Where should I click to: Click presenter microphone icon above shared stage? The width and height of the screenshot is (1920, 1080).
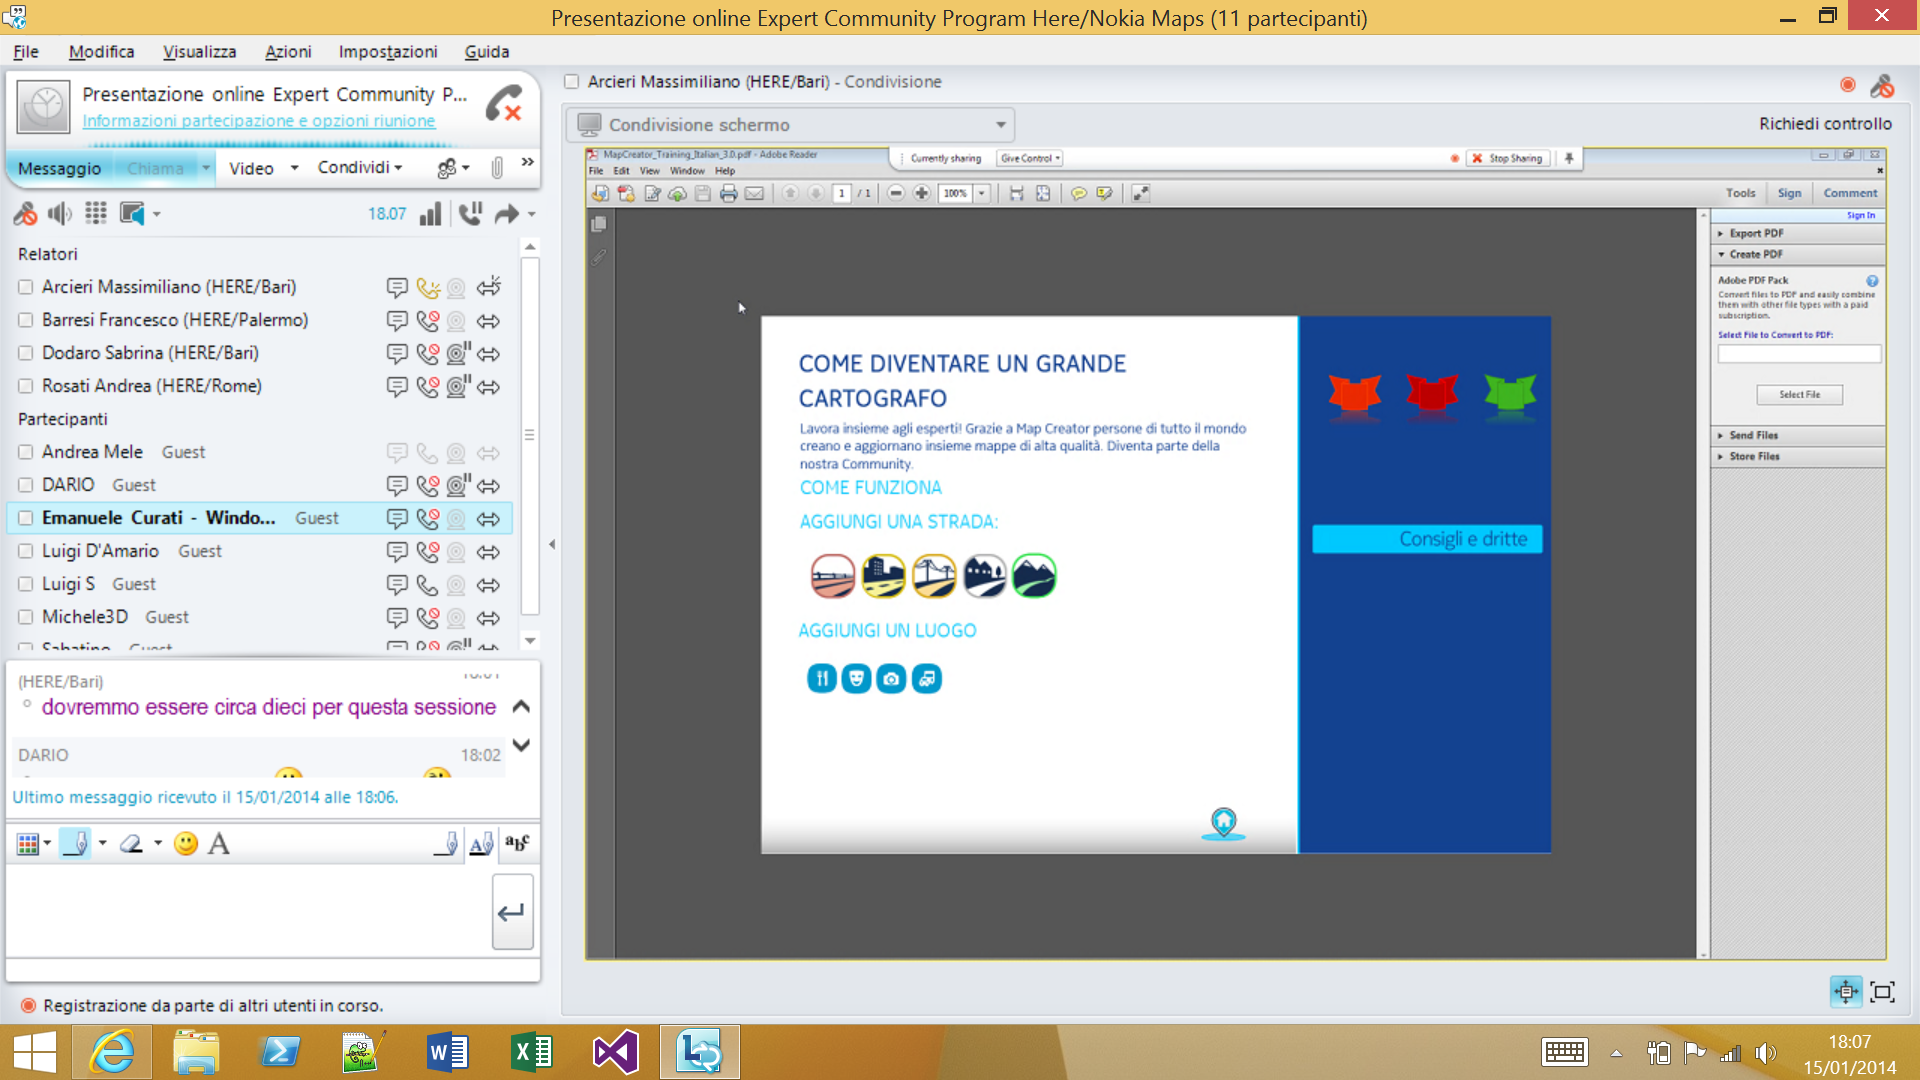coord(1882,85)
